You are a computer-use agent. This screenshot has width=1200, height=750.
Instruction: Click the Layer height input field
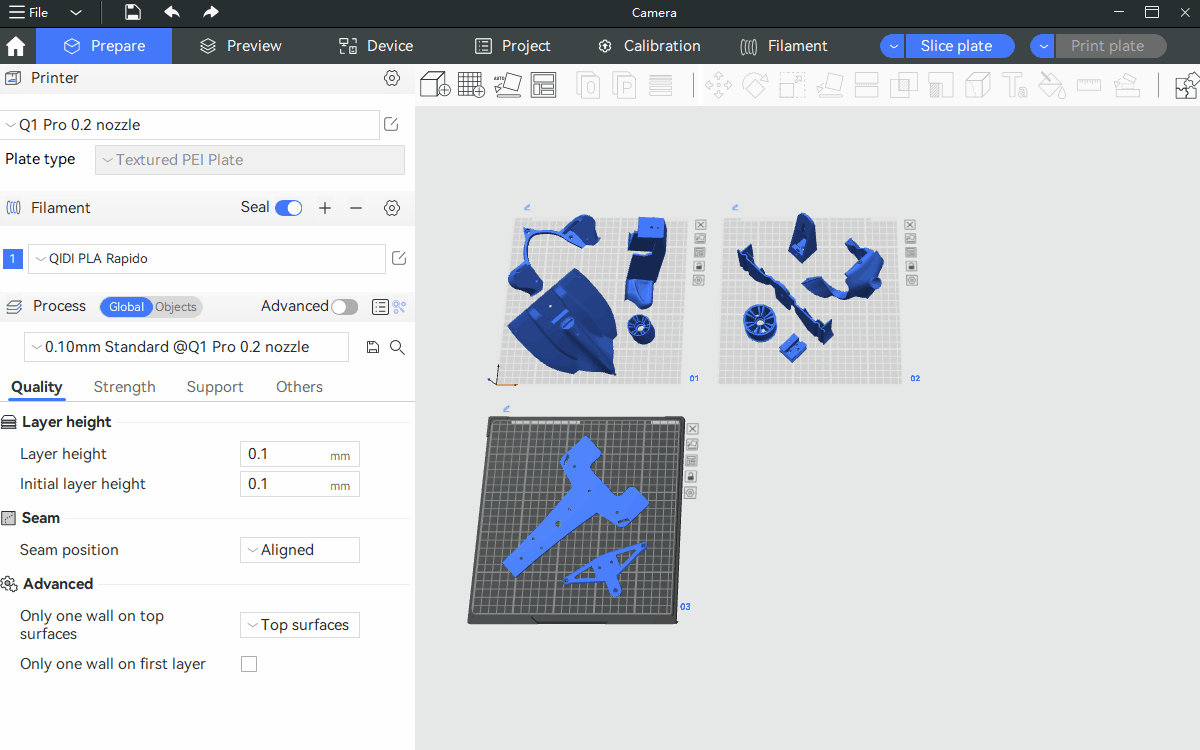click(285, 454)
